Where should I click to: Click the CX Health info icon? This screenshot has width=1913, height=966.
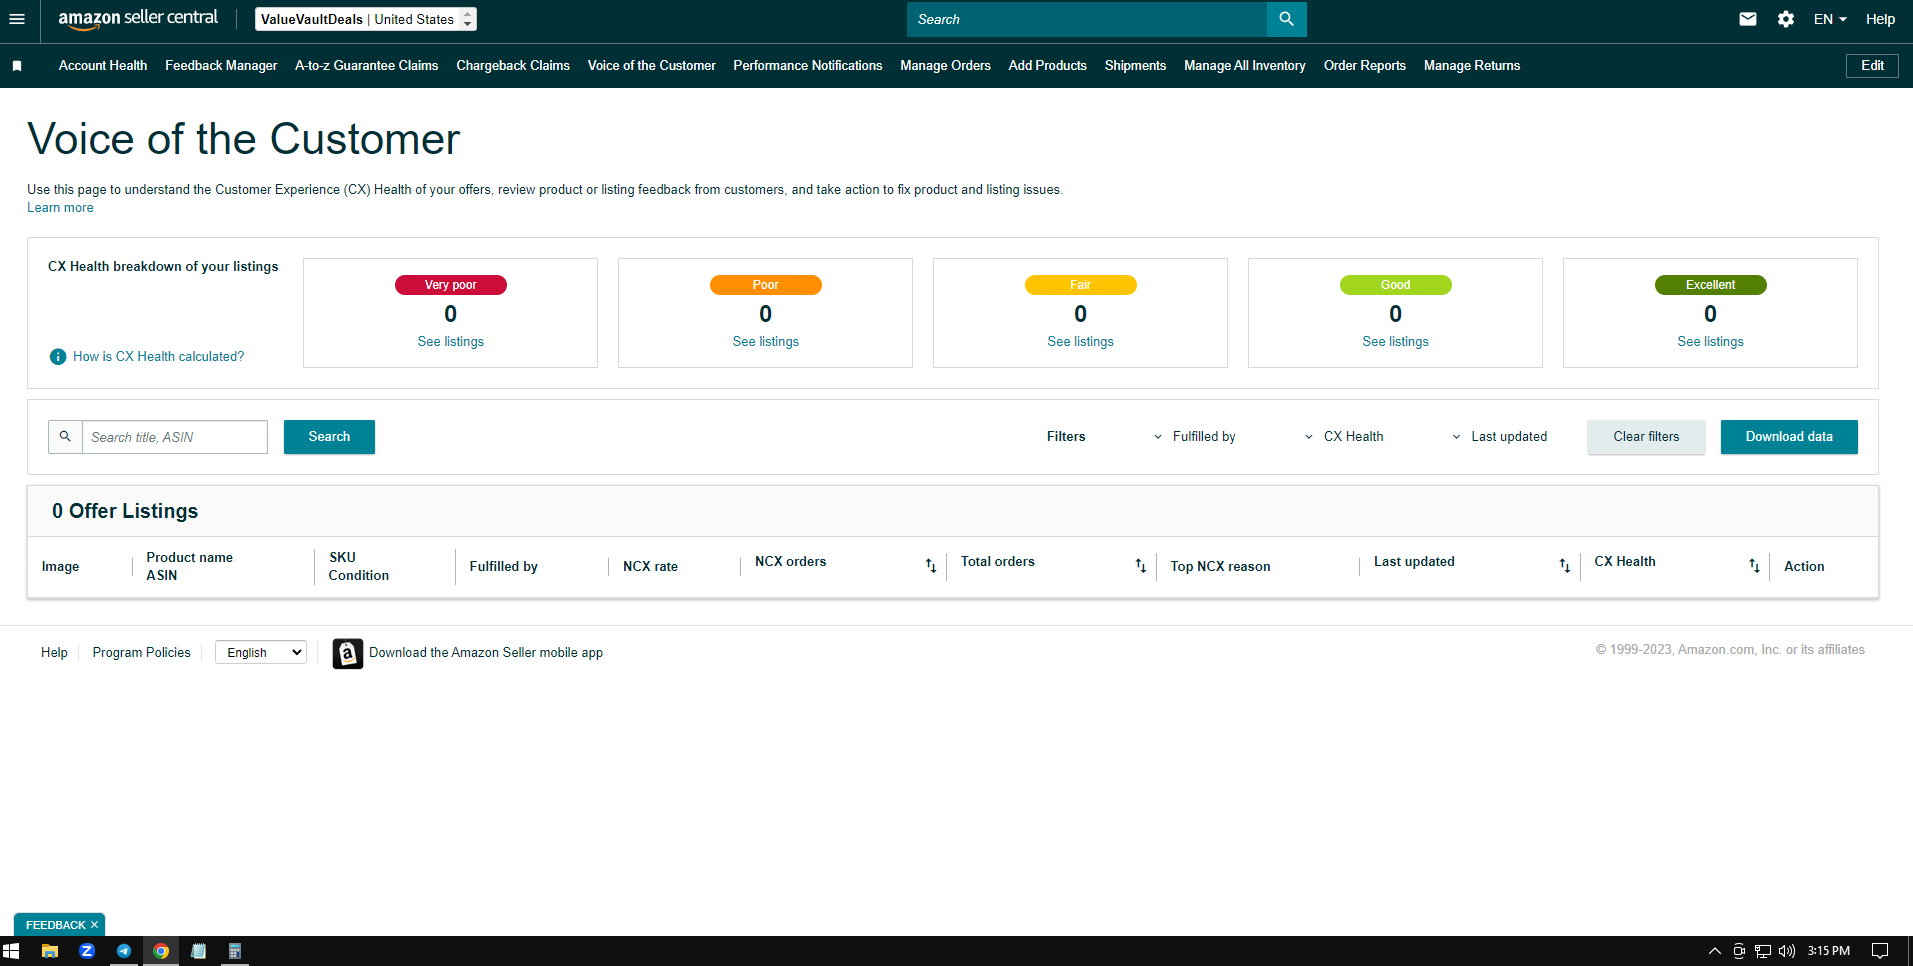point(58,357)
